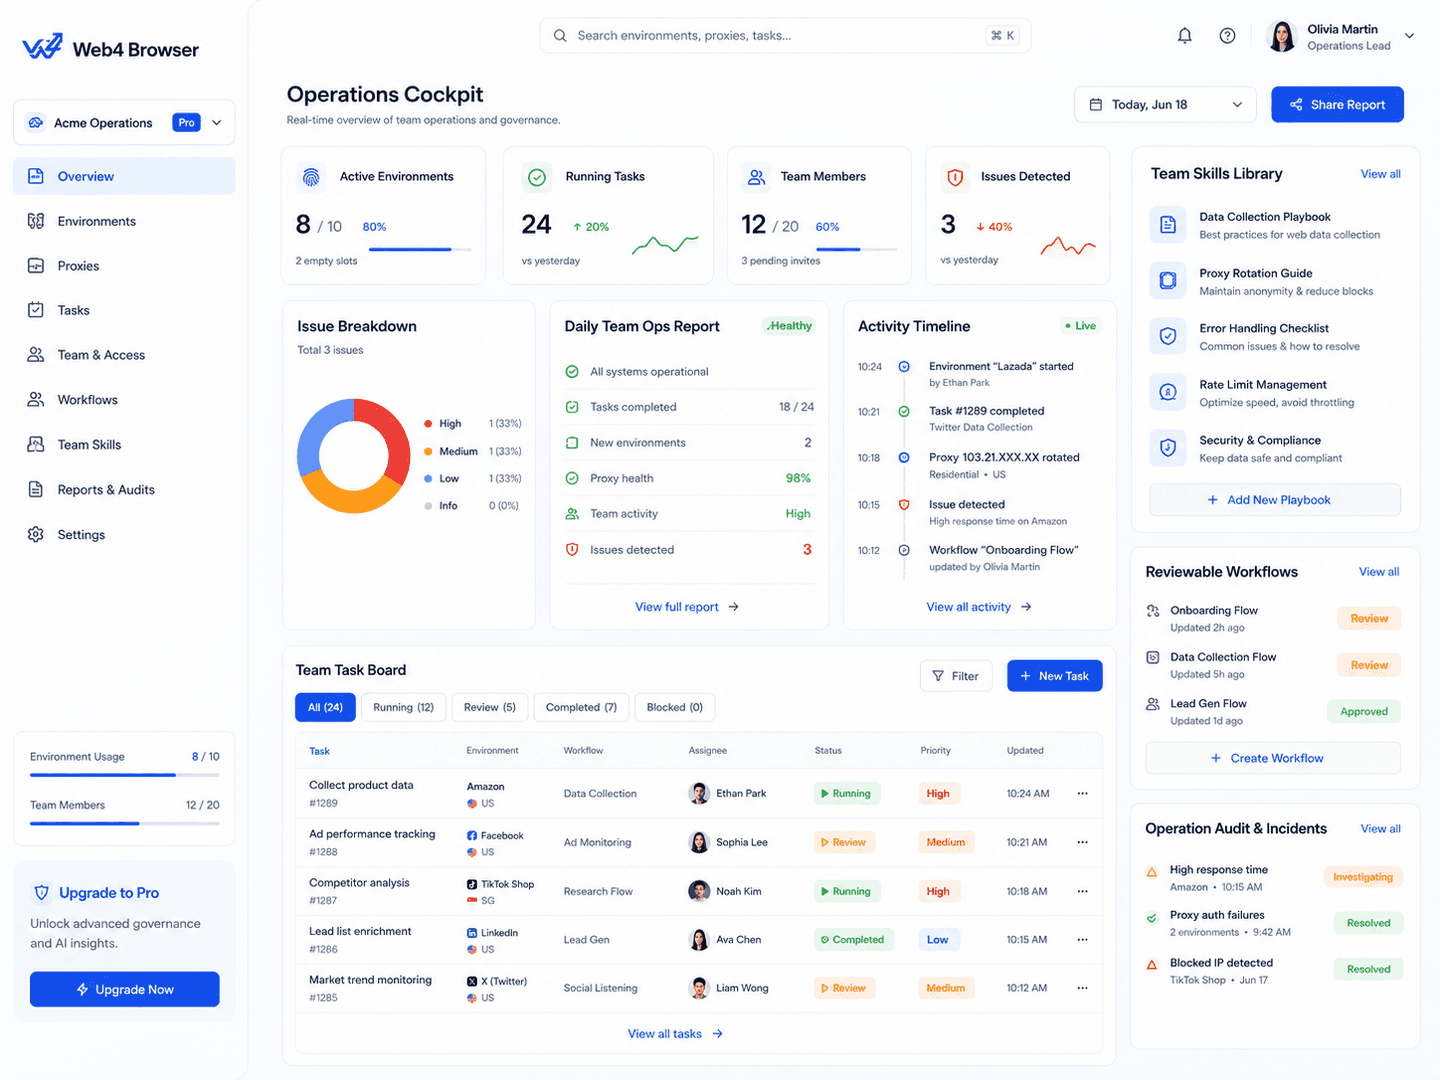Click the Issue detected shield timeline icon

(904, 505)
